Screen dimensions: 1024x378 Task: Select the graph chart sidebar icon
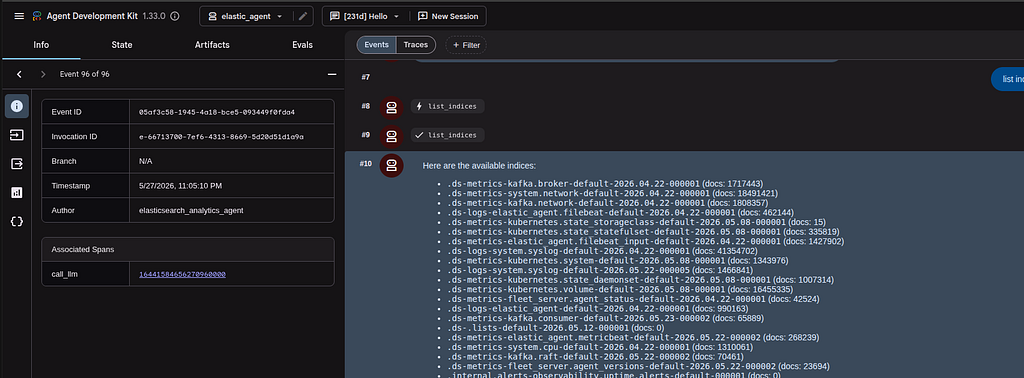pos(17,192)
